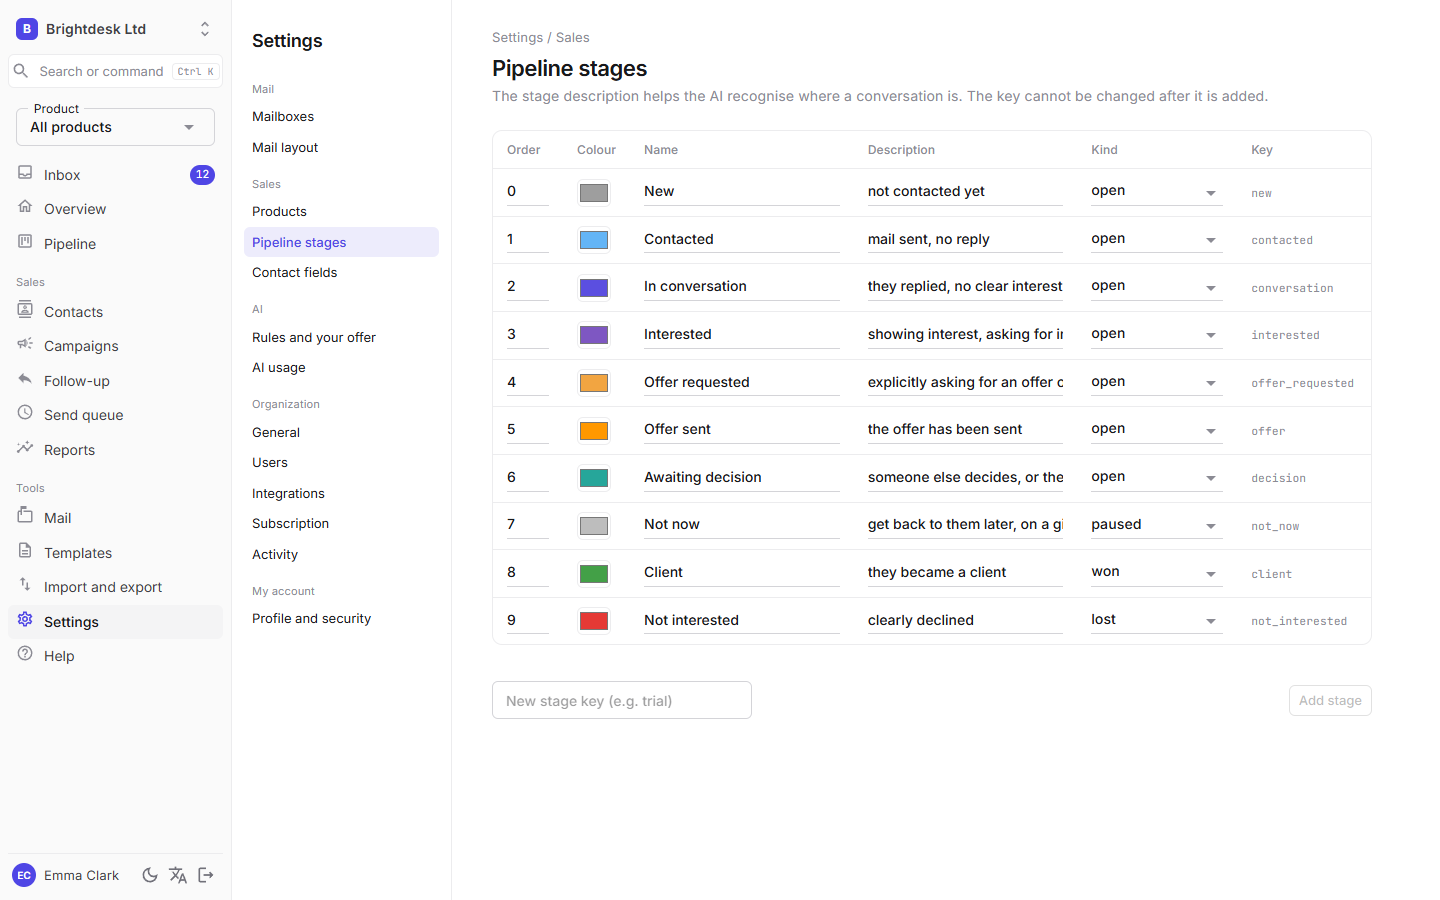Open Users settings page

tap(341, 462)
